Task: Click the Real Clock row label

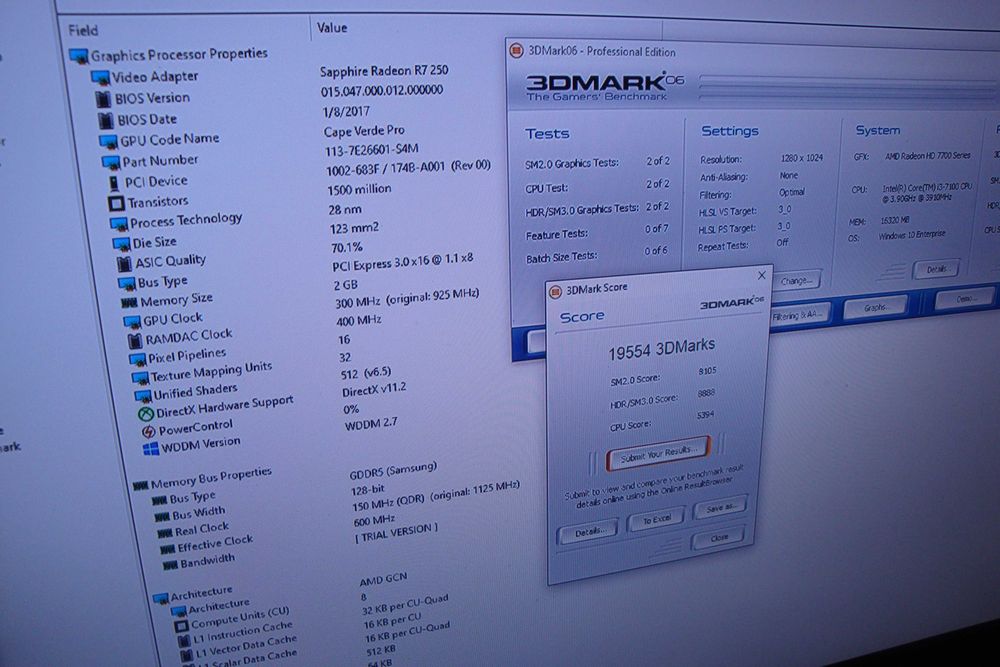Action: [x=202, y=529]
